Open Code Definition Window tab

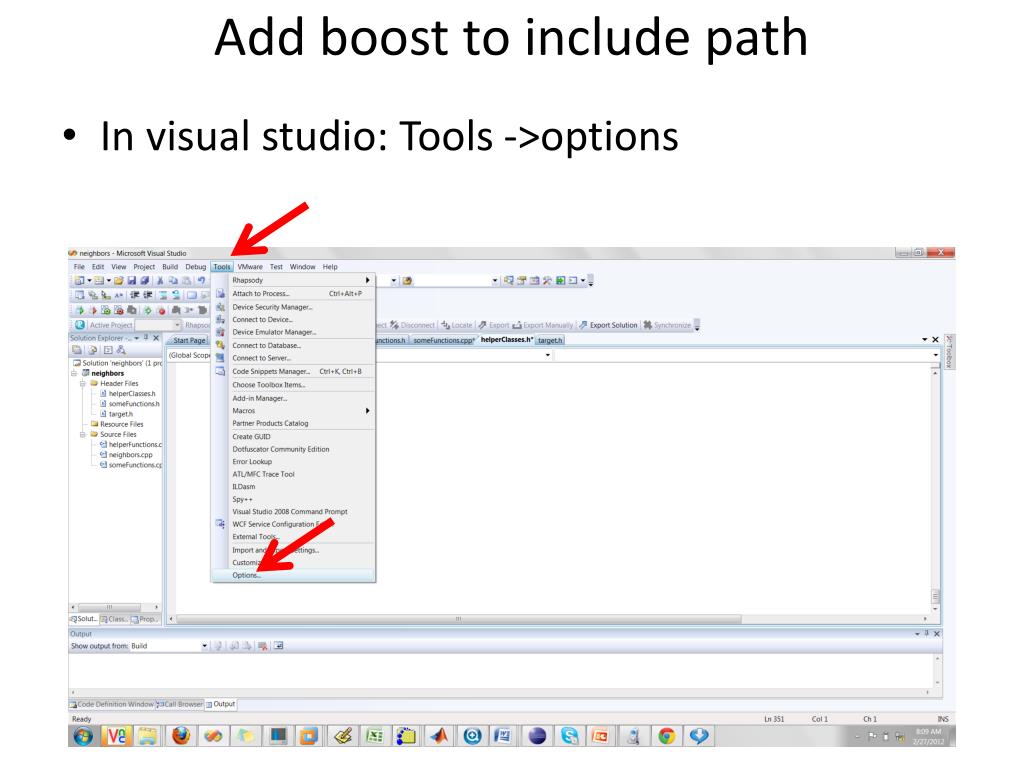point(112,704)
